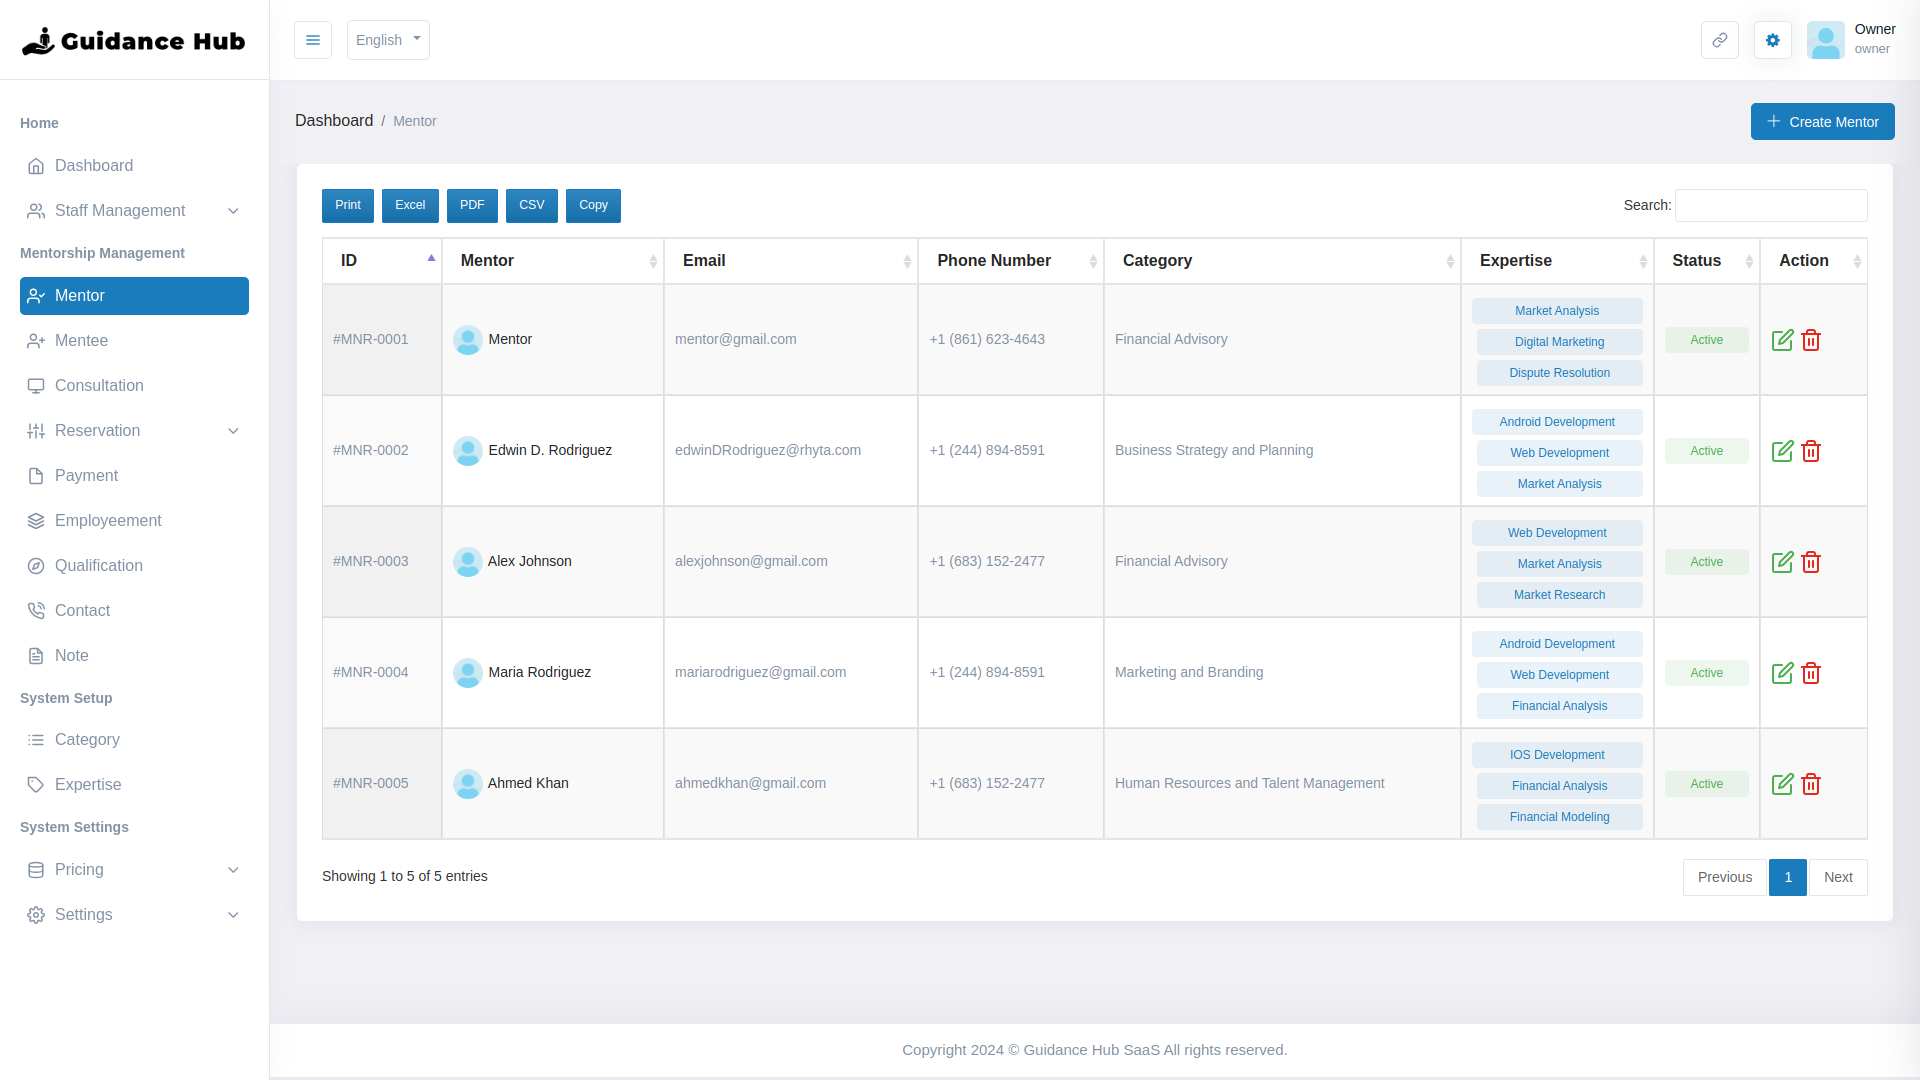Screen dimensions: 1920x1080
Task: Click the edit pencil icon for Alex Johnson
Action: (x=1784, y=562)
